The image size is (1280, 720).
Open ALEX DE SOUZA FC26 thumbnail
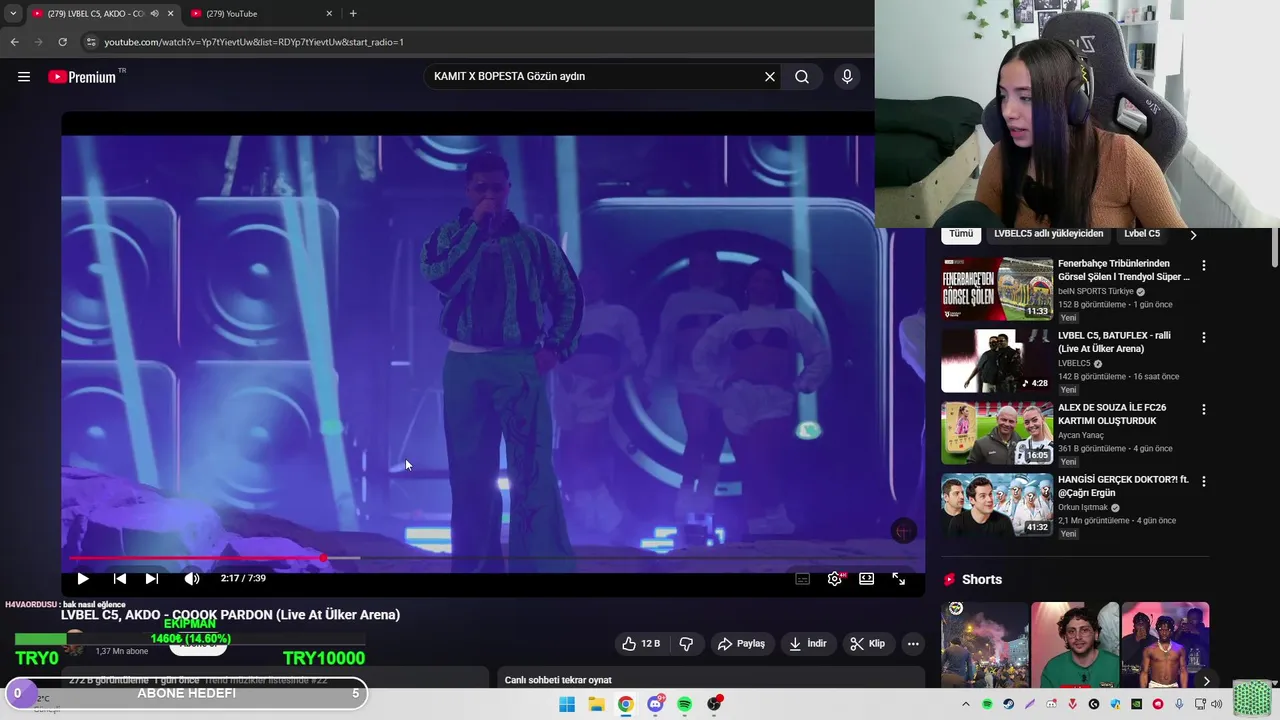point(997,433)
